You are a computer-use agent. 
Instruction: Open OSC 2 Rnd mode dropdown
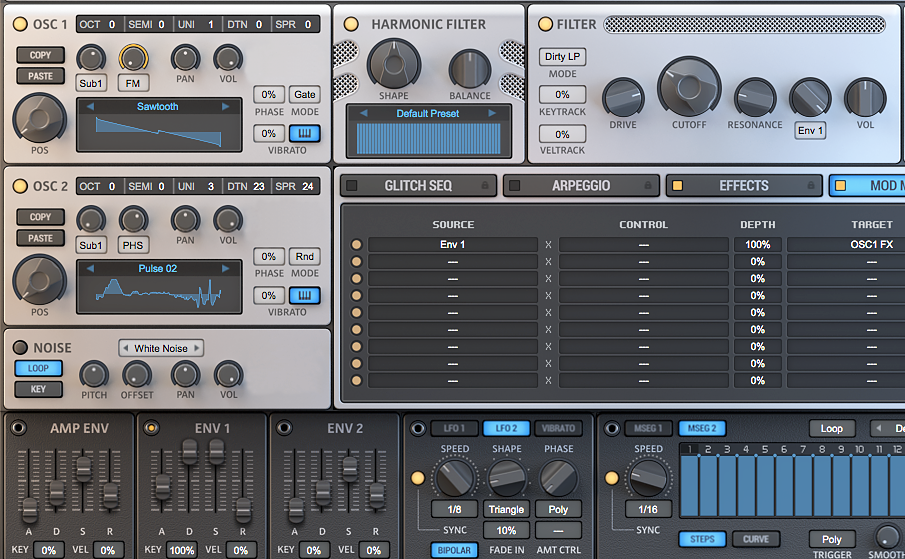point(305,256)
